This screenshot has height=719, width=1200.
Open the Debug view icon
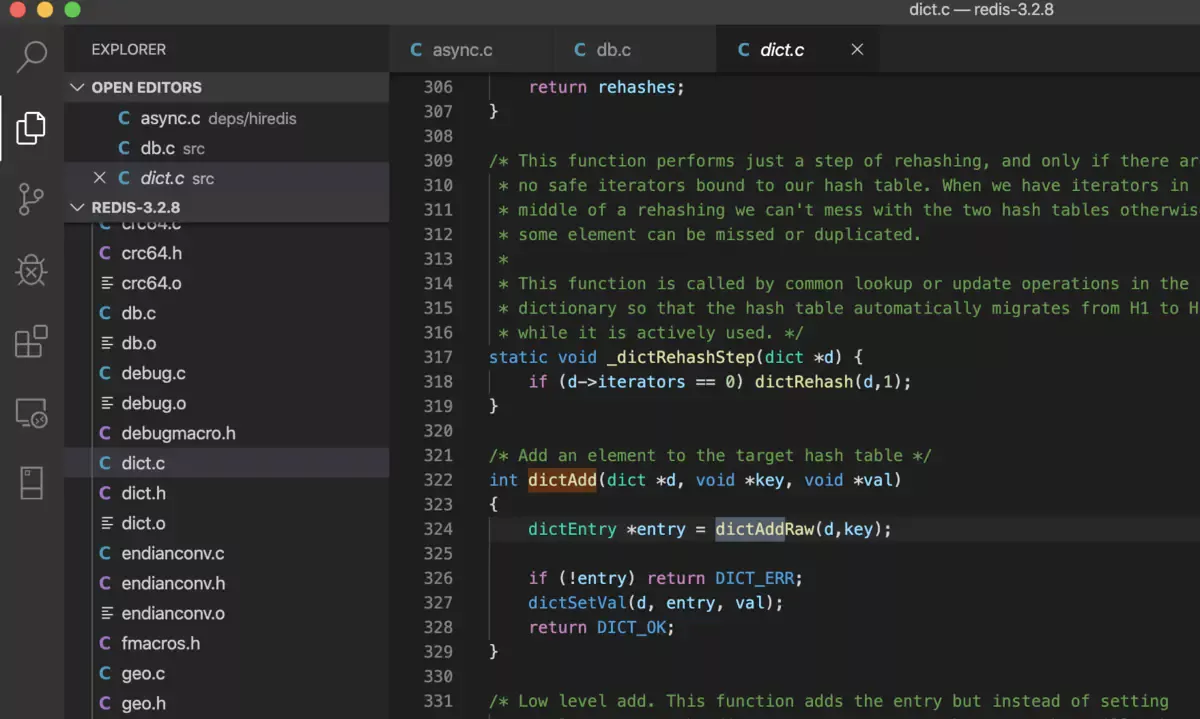click(32, 270)
